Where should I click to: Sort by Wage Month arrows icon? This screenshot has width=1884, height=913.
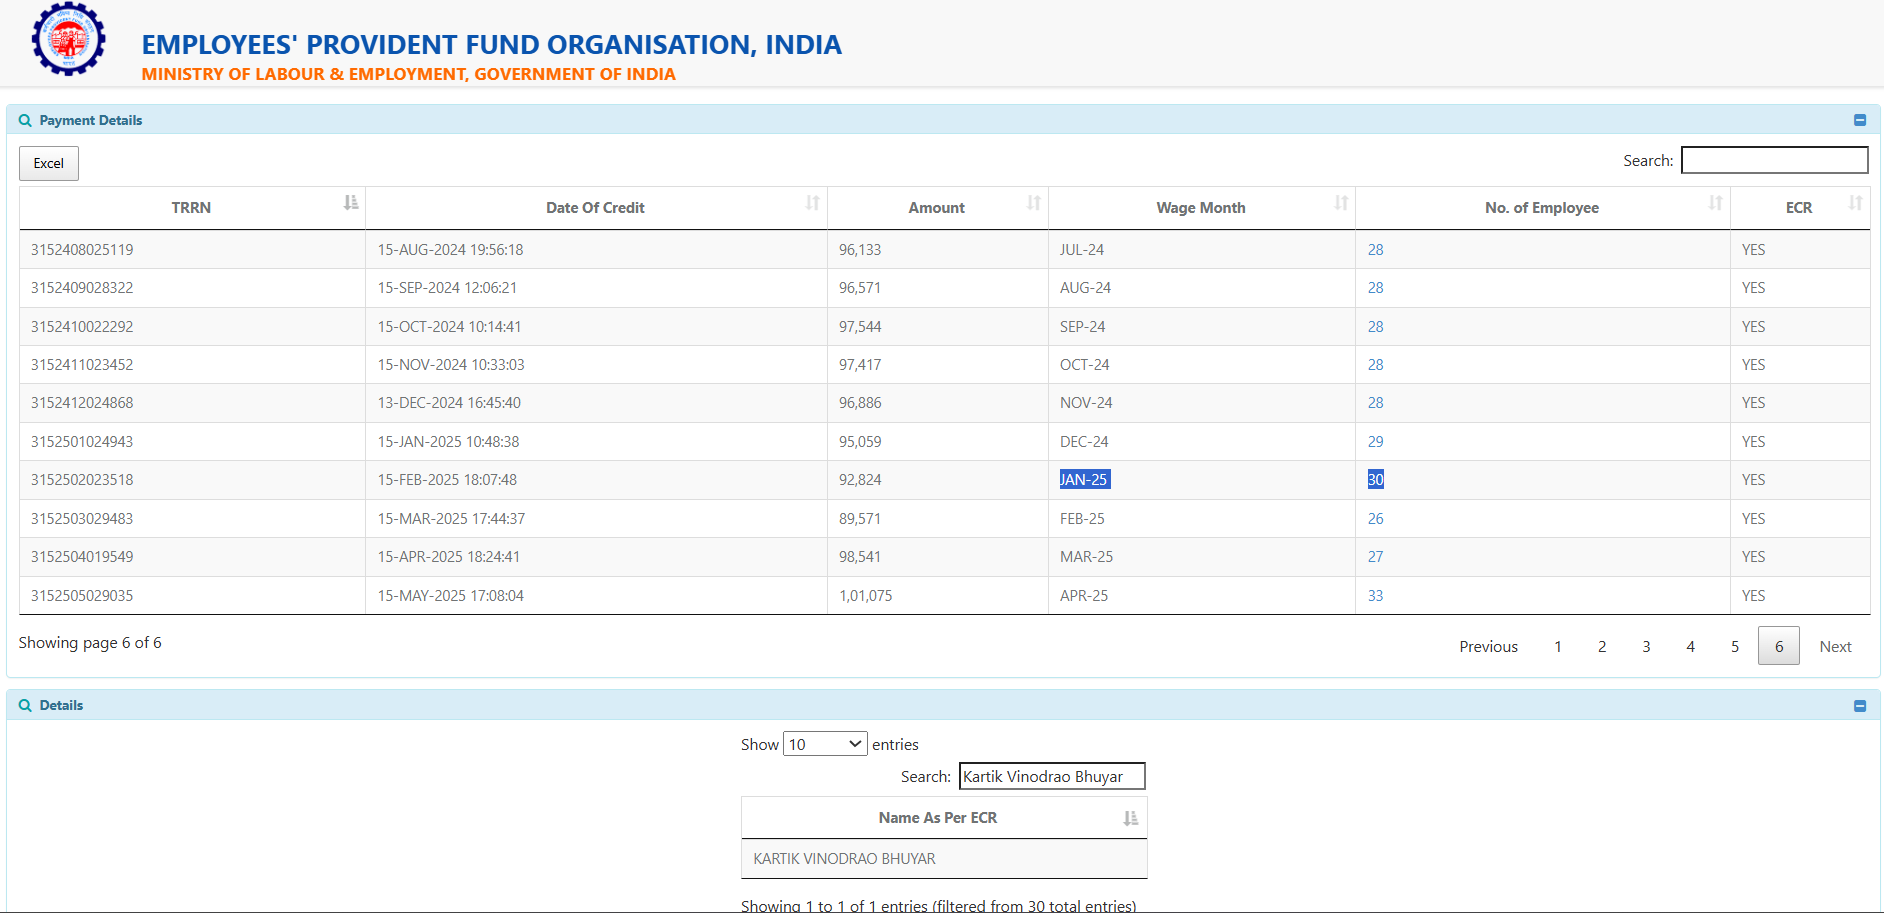coord(1341,203)
